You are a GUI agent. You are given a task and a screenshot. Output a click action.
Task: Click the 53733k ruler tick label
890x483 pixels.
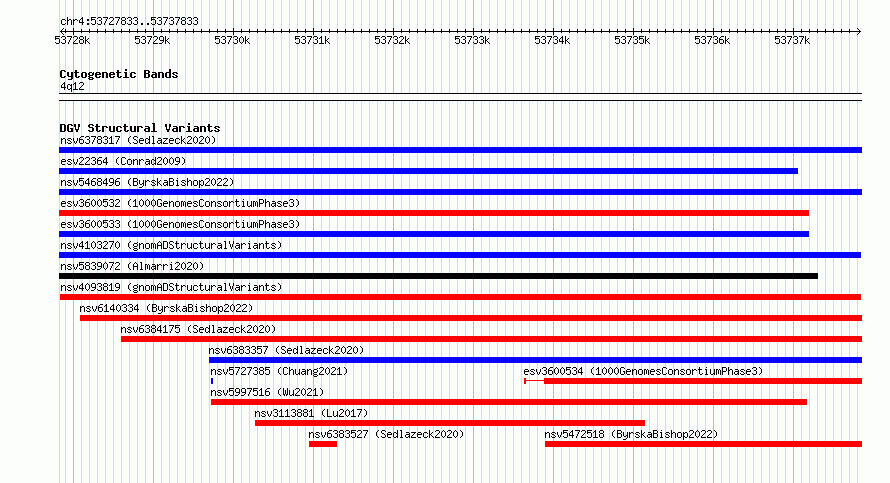(472, 40)
